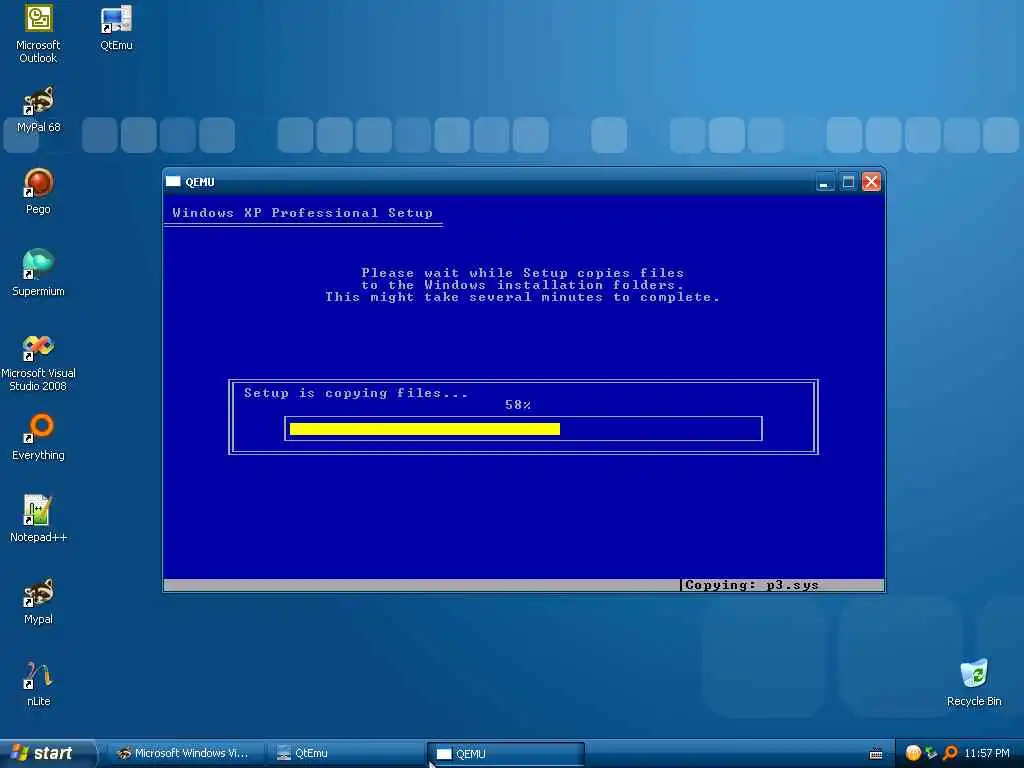Switch to QtEmu taskbar button
The image size is (1024, 768).
pyautogui.click(x=345, y=754)
